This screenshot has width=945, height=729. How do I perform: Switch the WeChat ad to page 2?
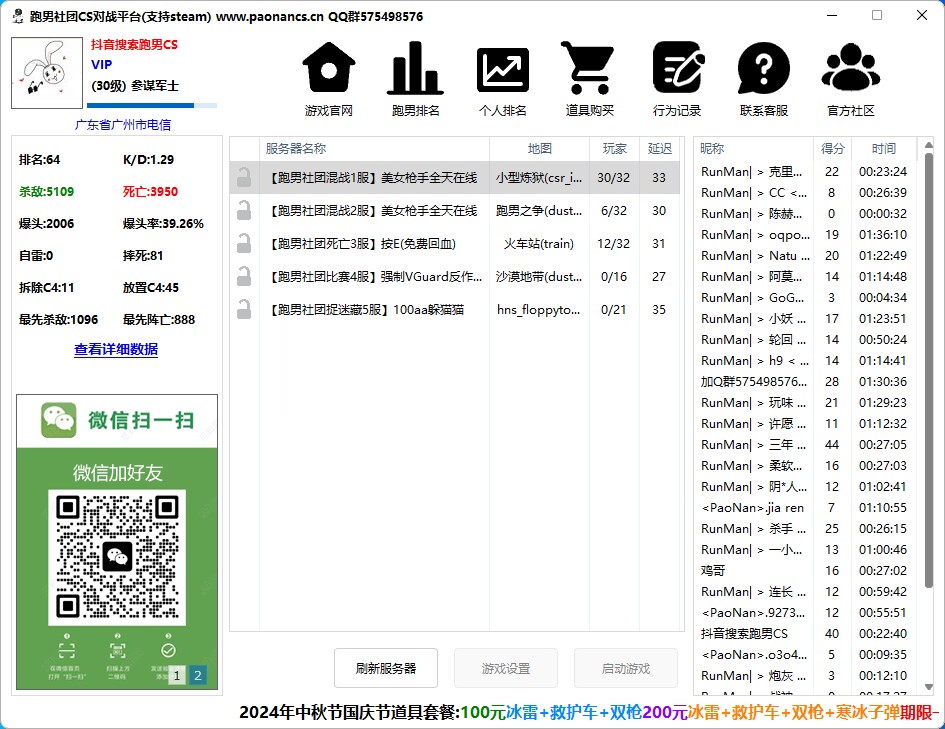[x=198, y=675]
